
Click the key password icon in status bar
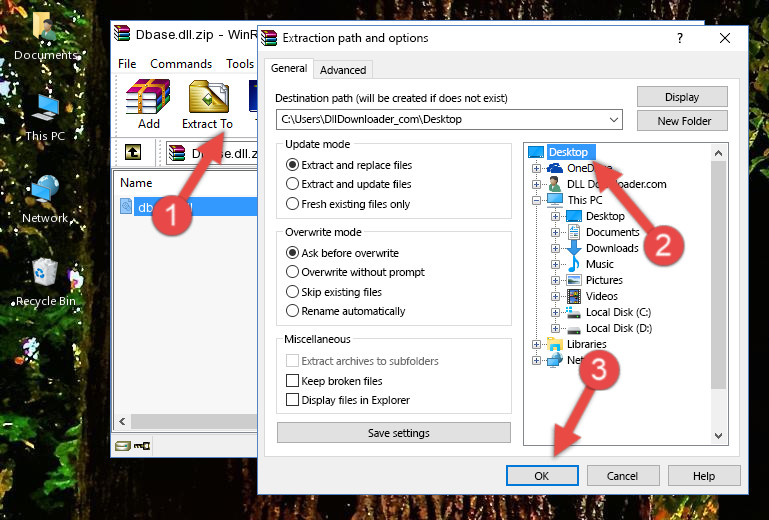coord(142,445)
